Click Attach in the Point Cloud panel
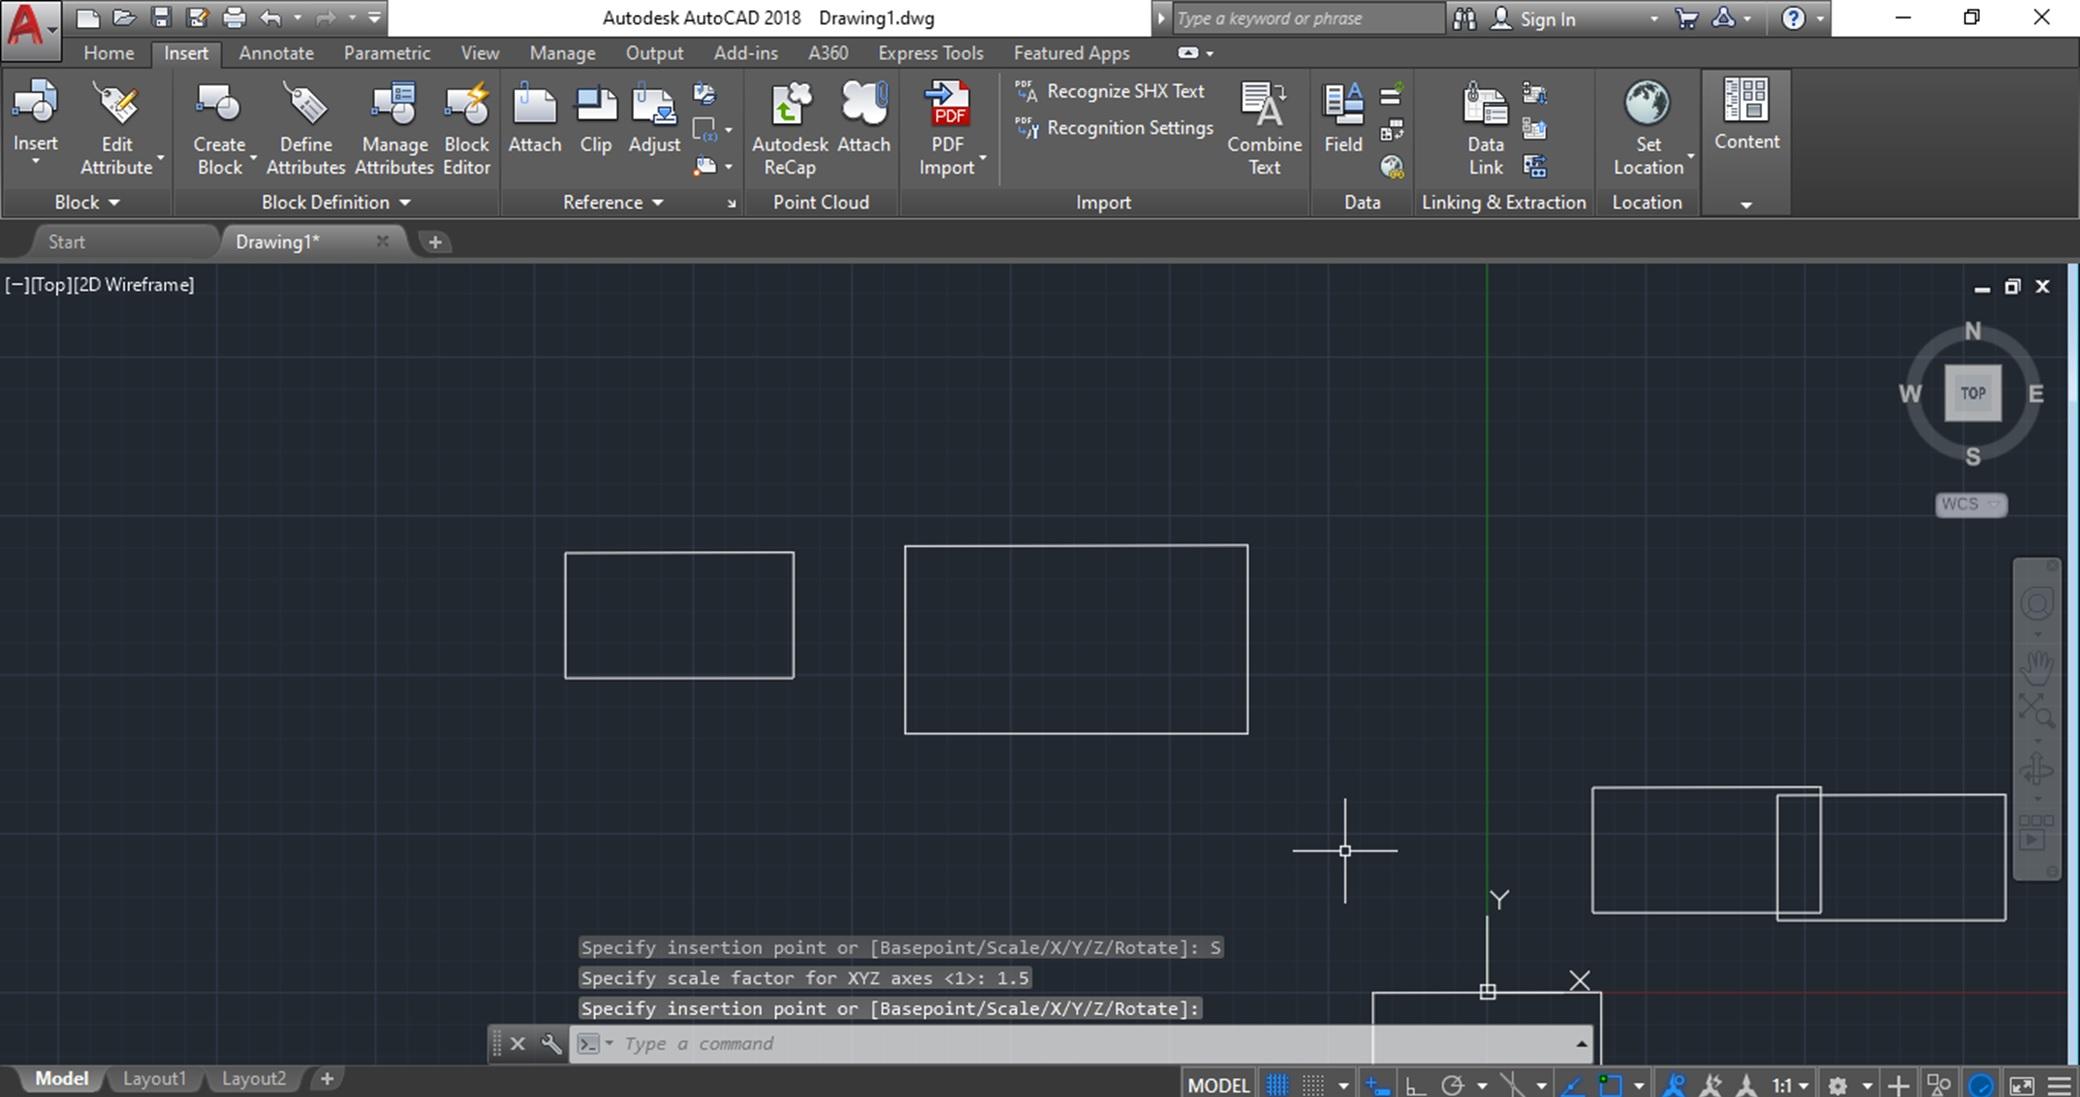Image resolution: width=2080 pixels, height=1097 pixels. click(x=864, y=118)
